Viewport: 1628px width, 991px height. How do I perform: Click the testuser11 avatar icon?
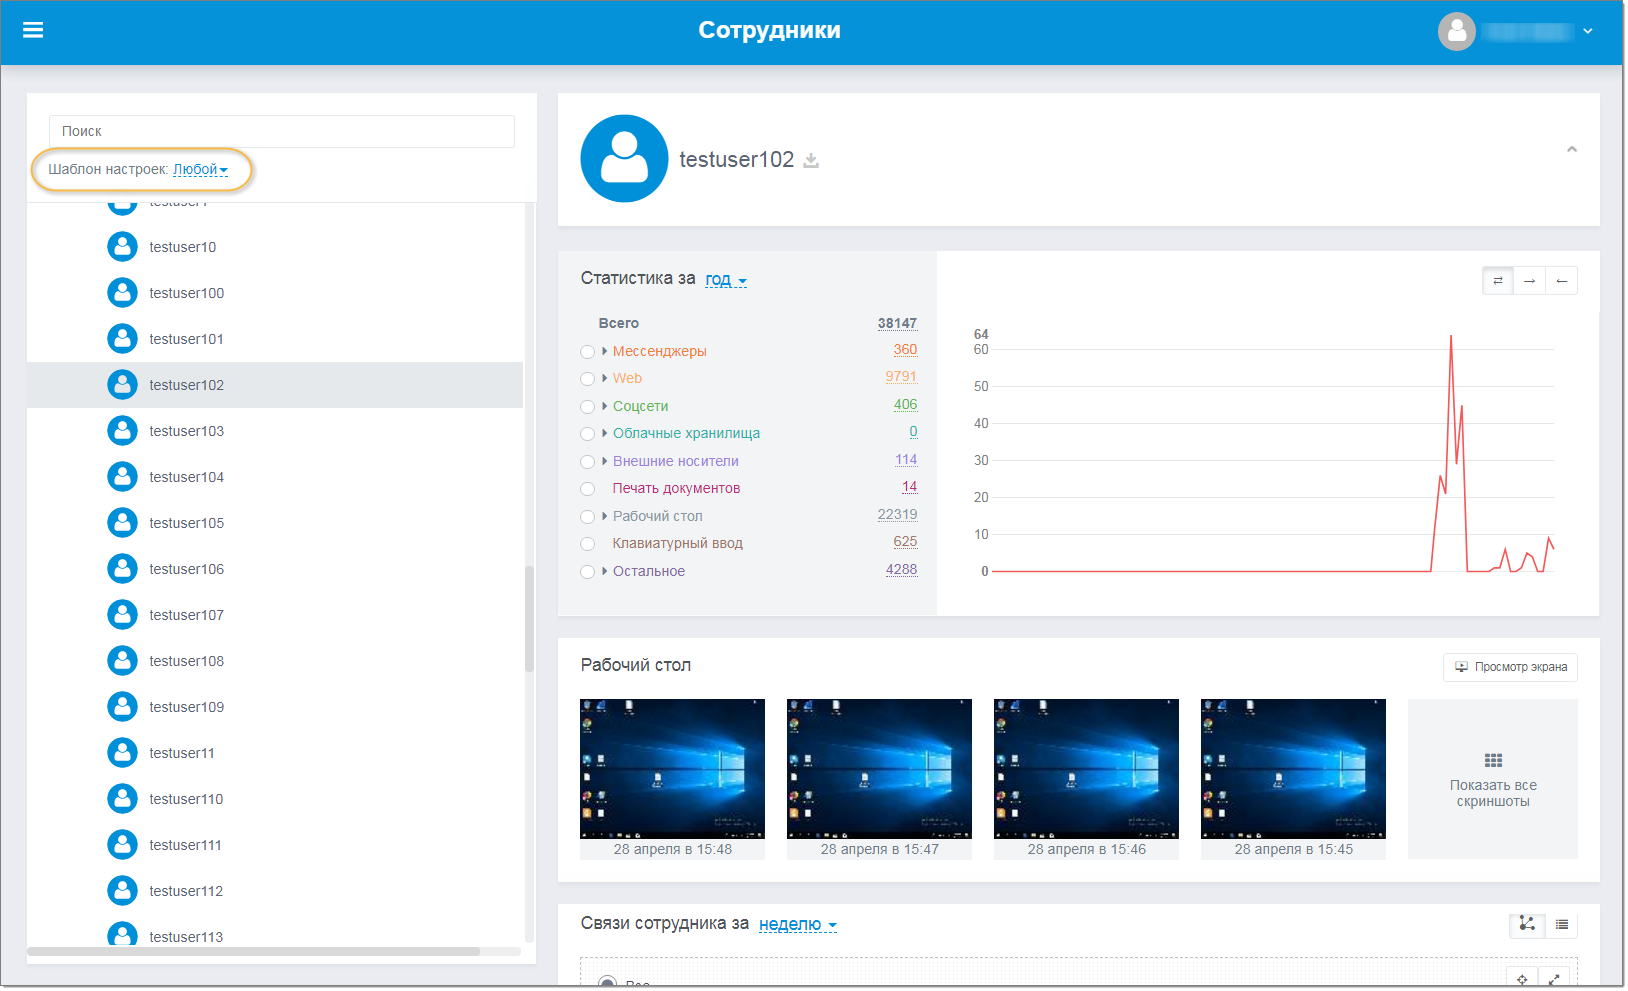122,753
